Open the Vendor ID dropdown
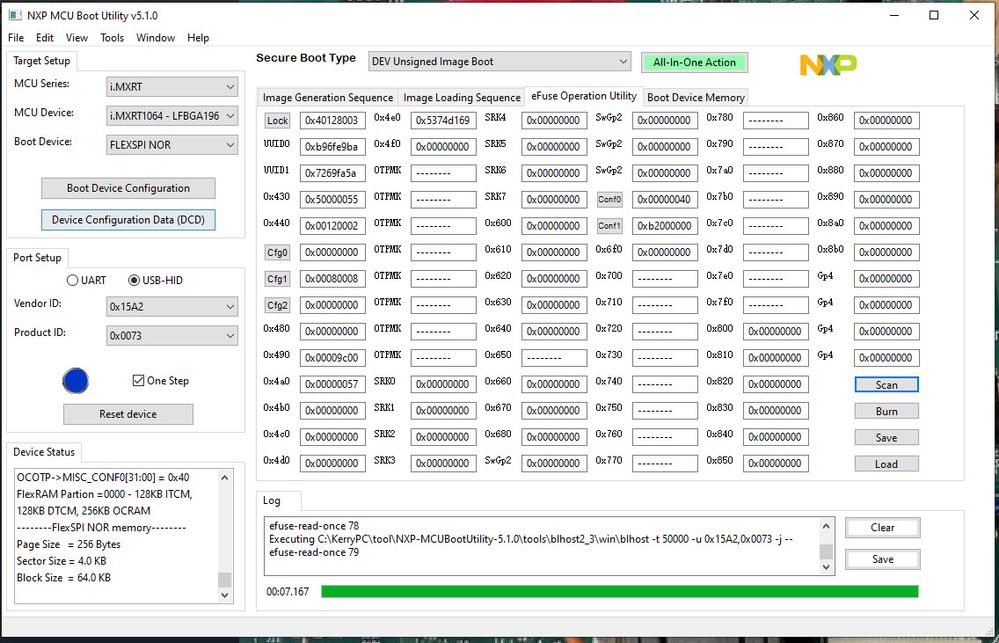This screenshot has height=643, width=999. [x=172, y=307]
